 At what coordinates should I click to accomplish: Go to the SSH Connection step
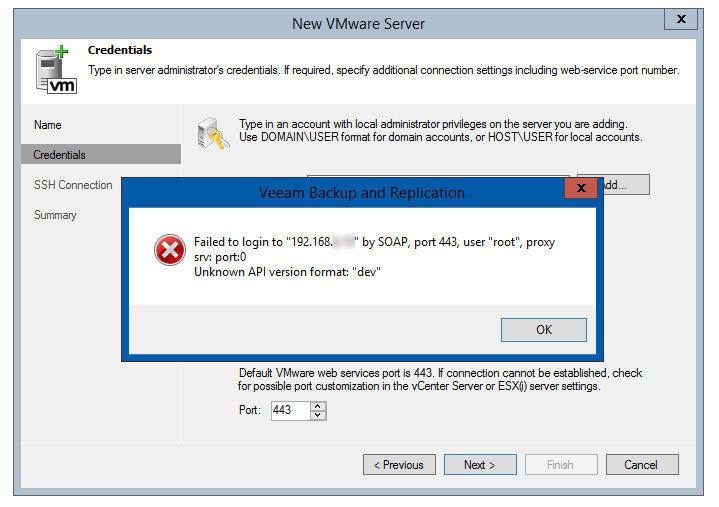73,185
